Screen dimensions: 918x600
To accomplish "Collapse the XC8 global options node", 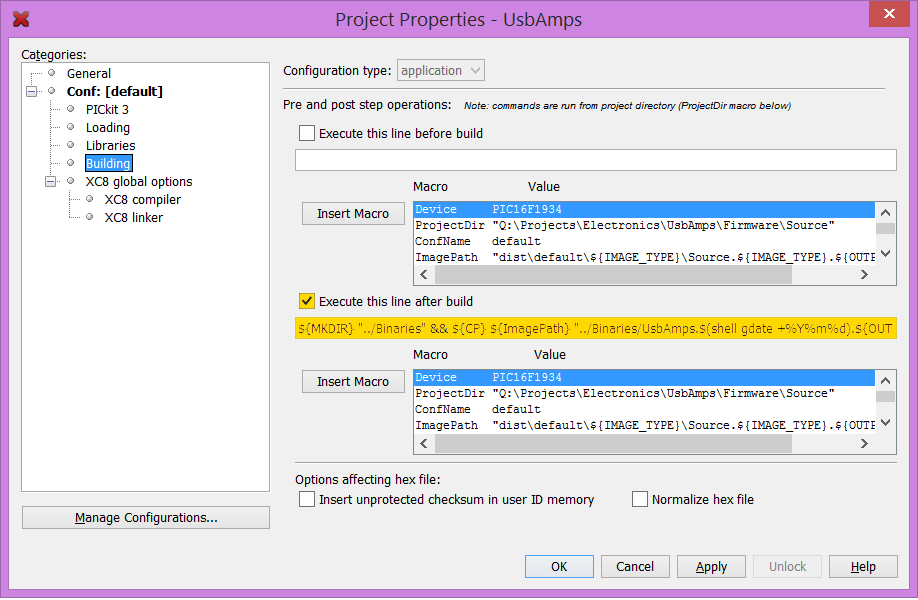I will coord(51,182).
